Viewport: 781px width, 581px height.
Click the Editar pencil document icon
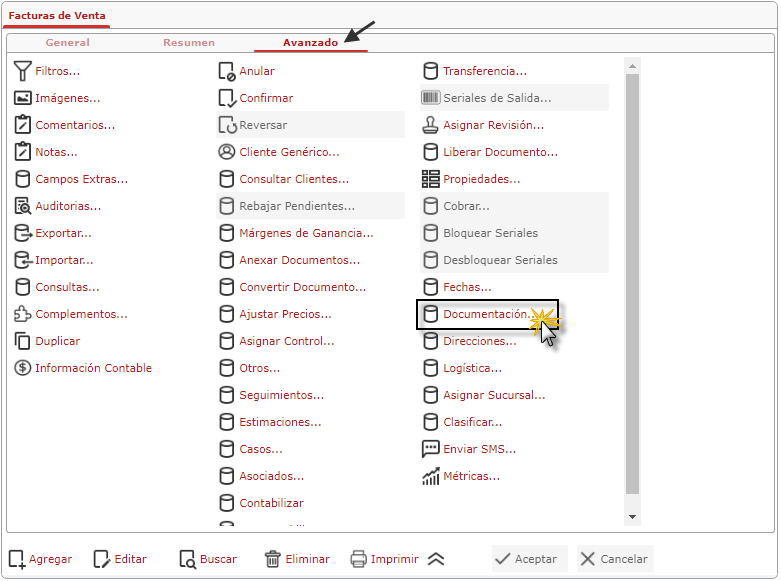coord(102,559)
